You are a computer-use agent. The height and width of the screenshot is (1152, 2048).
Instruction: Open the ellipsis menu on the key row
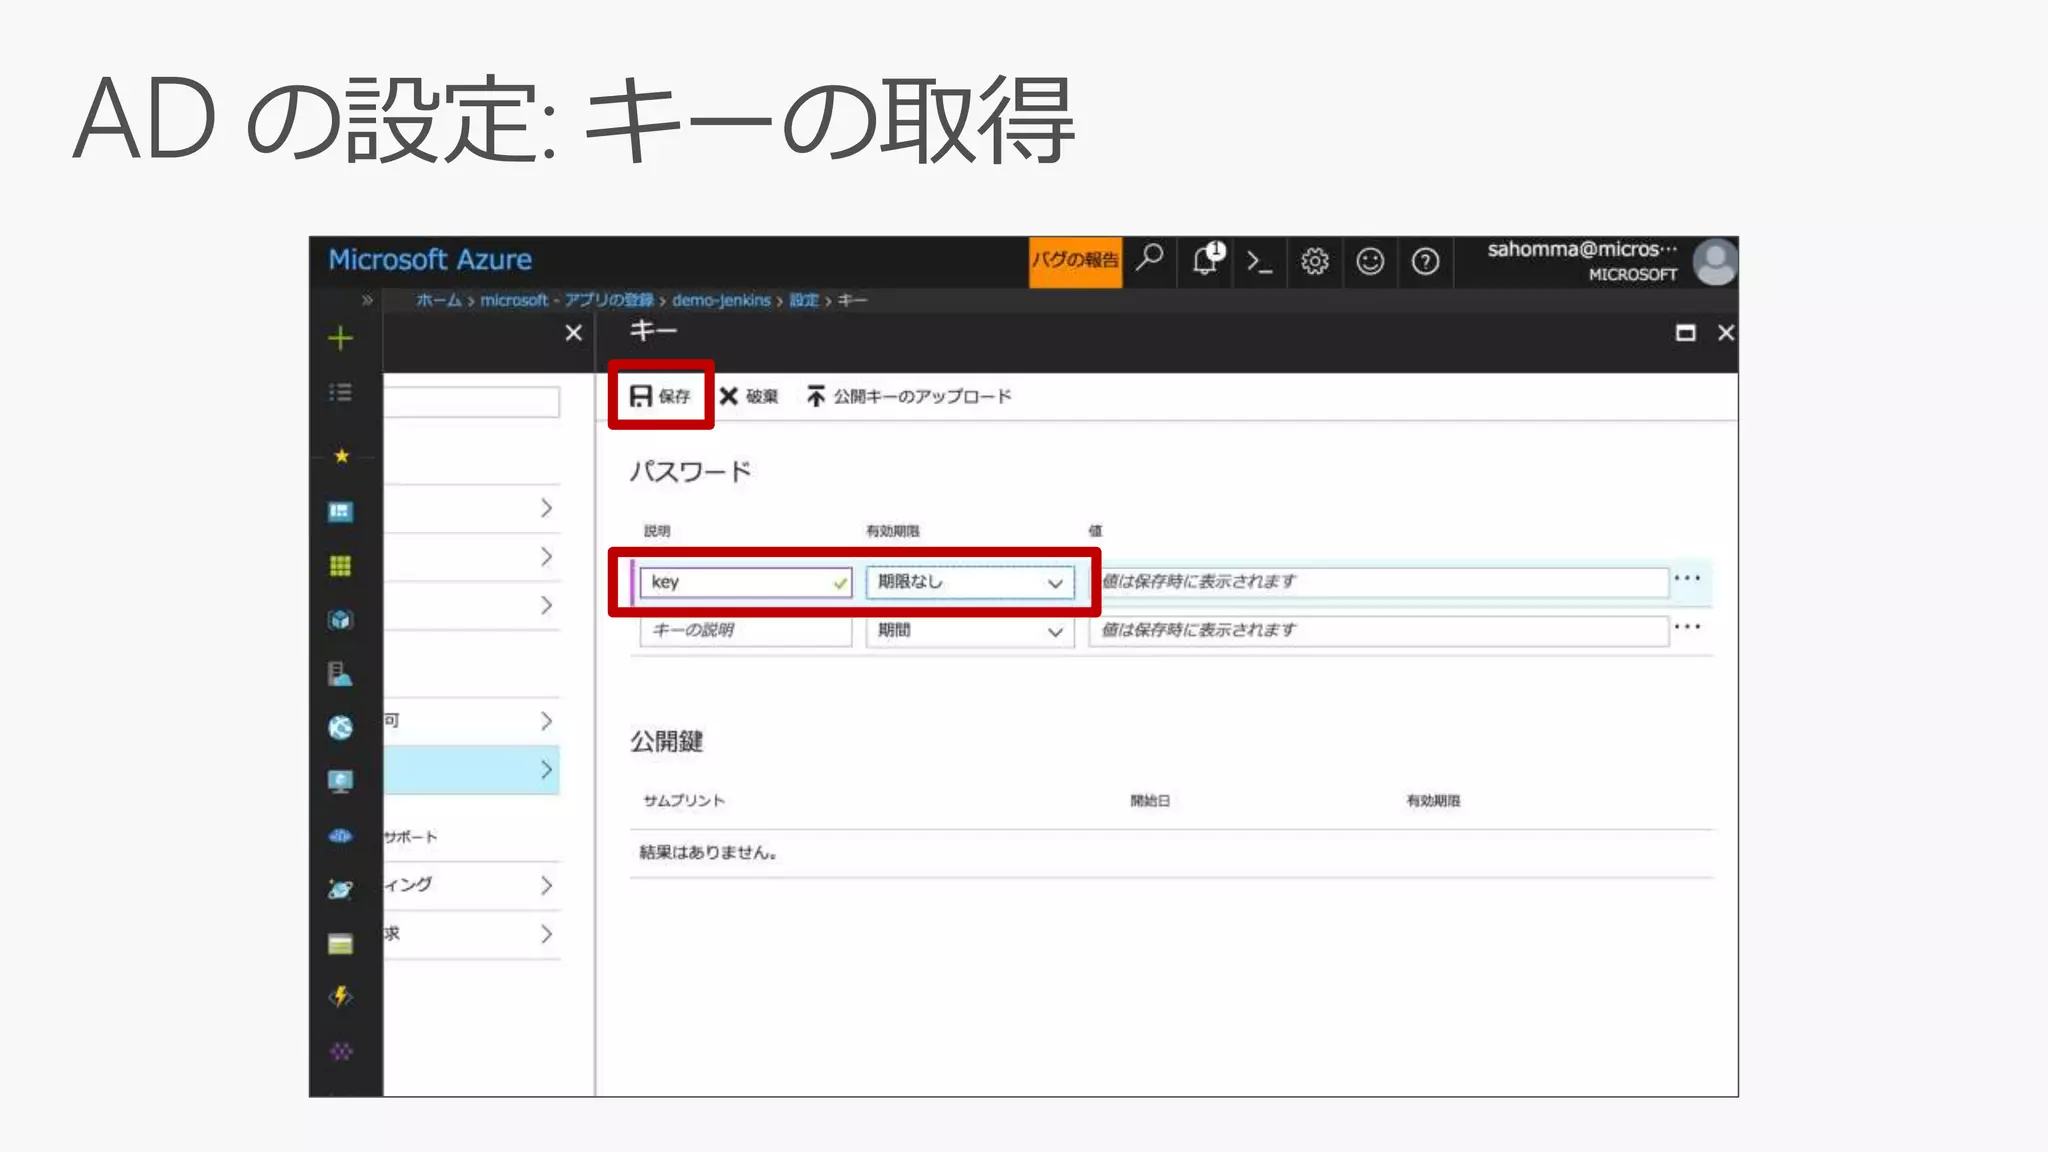pos(1687,578)
